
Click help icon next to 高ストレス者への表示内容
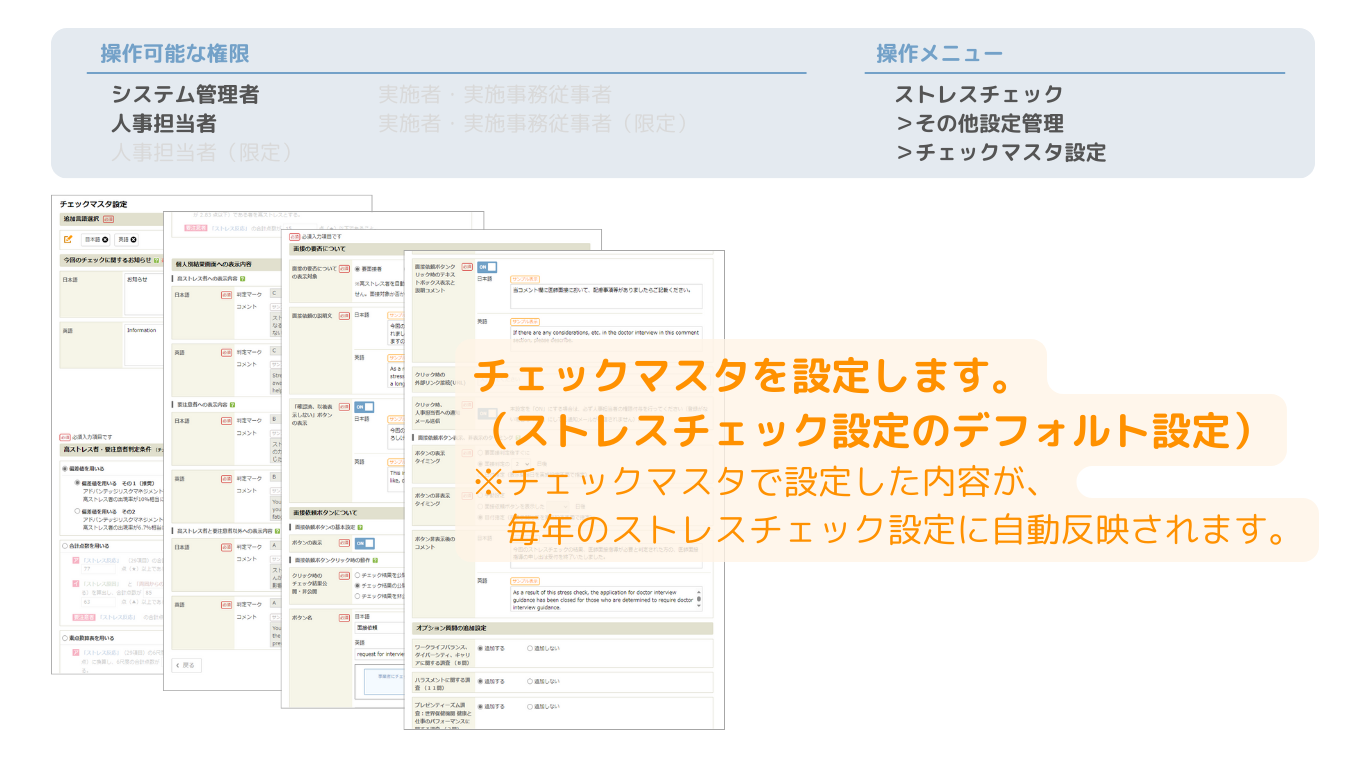click(242, 278)
